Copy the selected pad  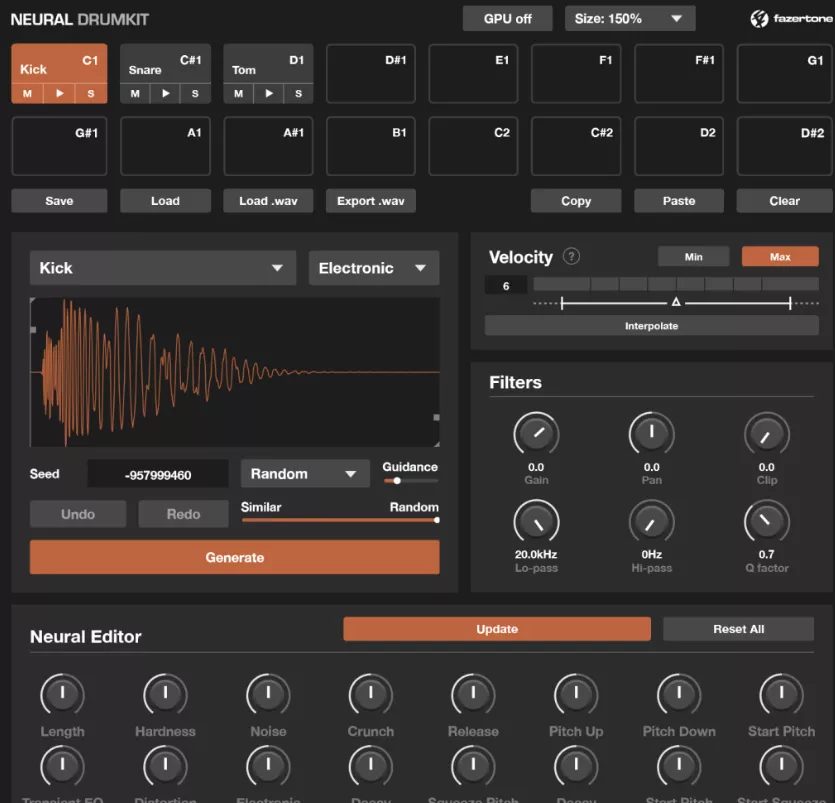coord(576,201)
